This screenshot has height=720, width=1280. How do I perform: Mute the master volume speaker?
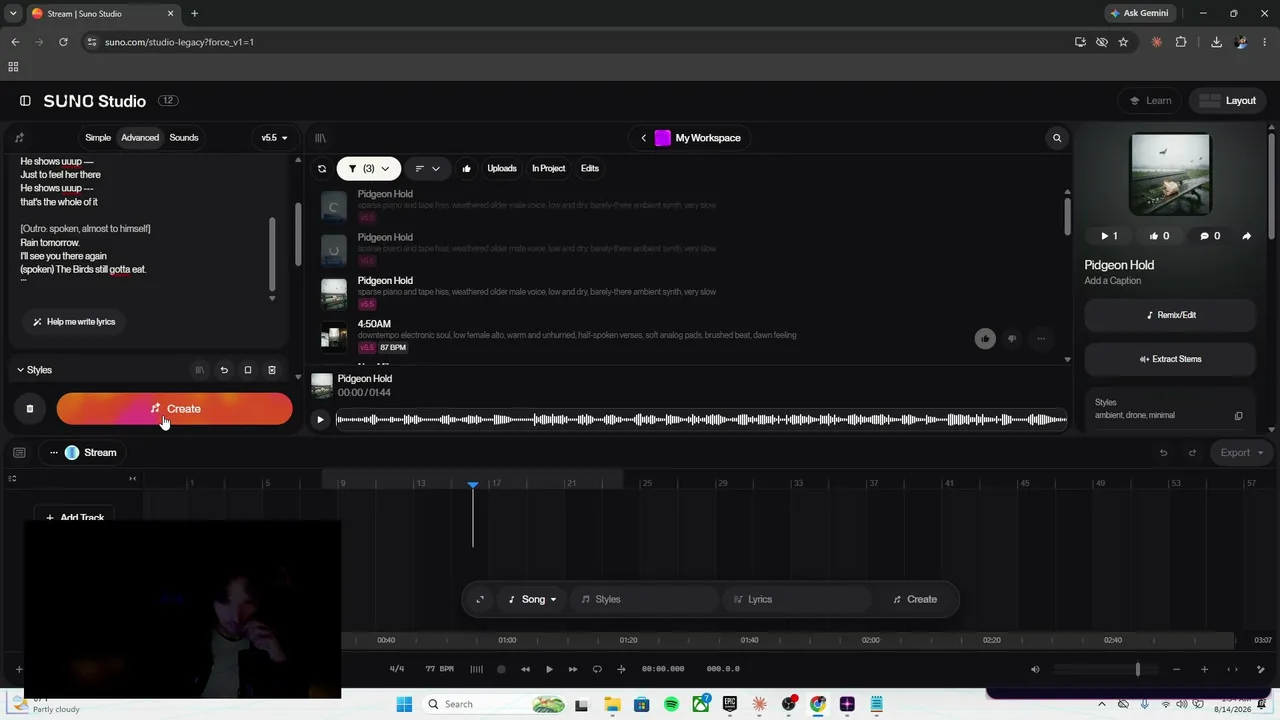[1035, 669]
